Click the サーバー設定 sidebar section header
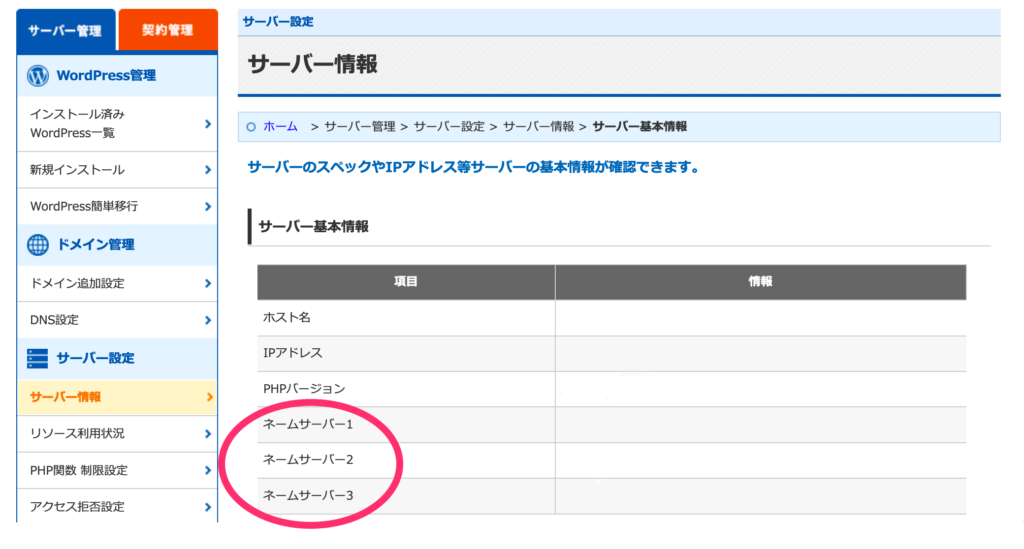1024x549 pixels. pos(118,358)
